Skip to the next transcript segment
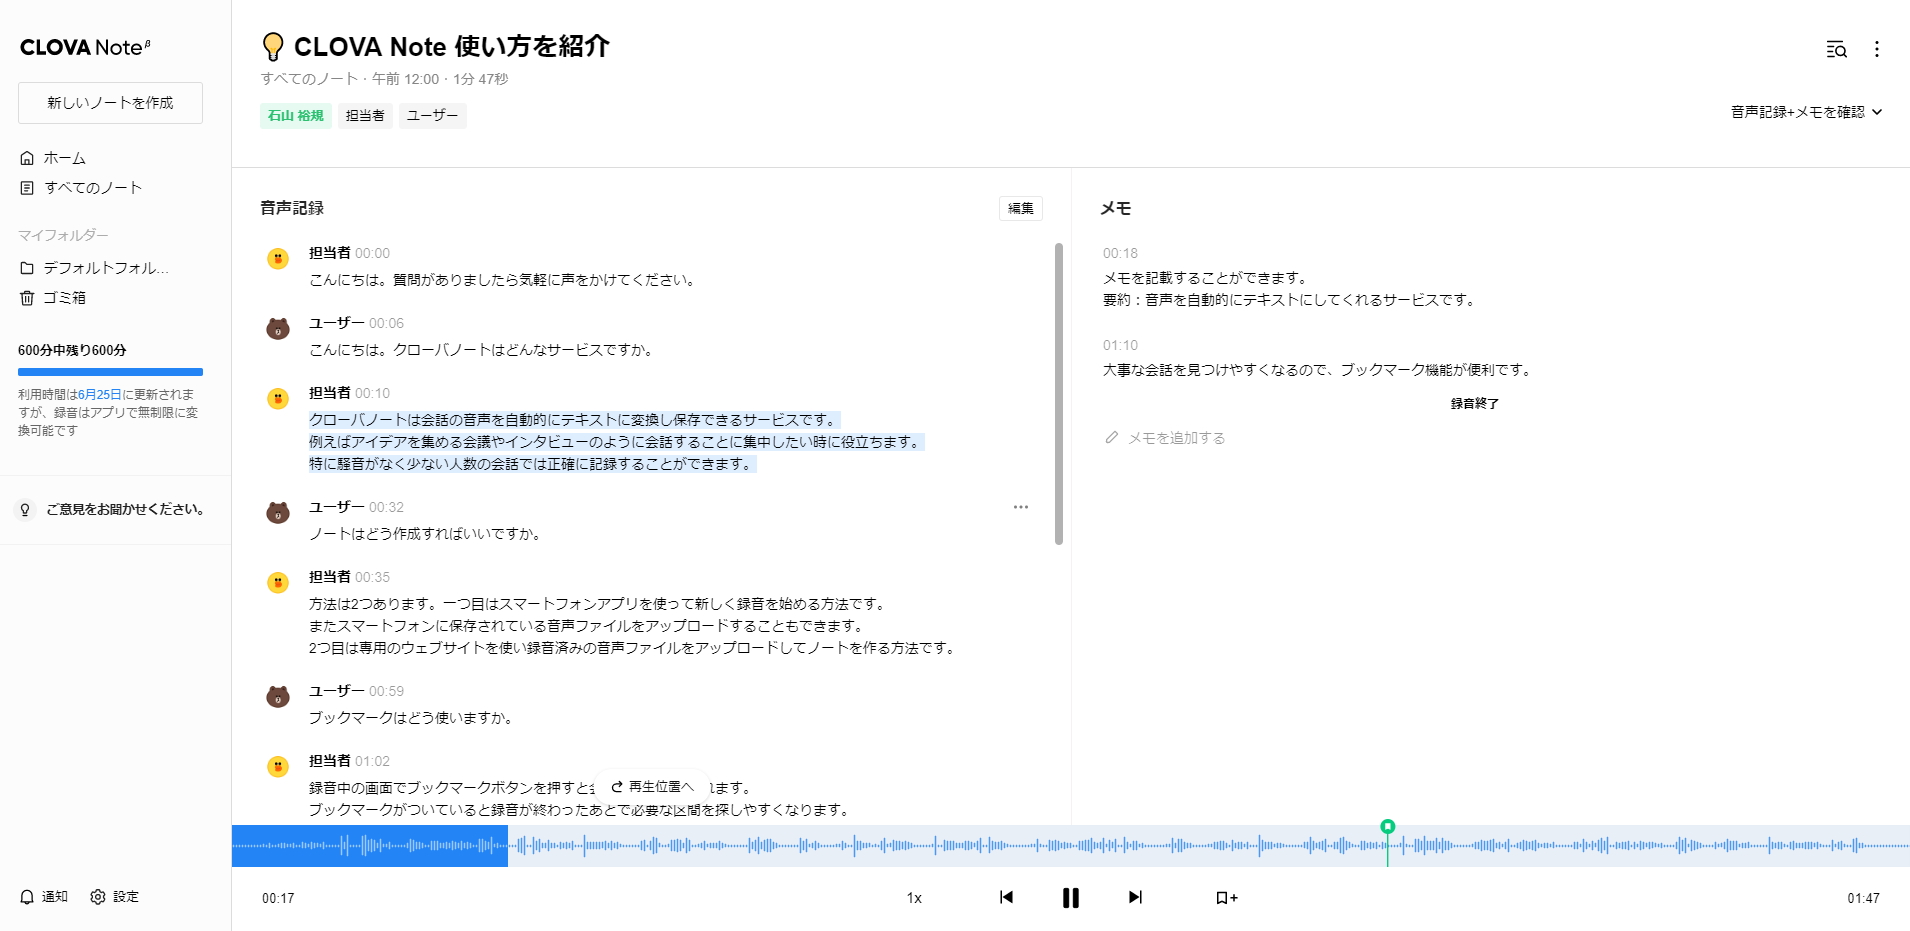1910x931 pixels. point(1135,897)
